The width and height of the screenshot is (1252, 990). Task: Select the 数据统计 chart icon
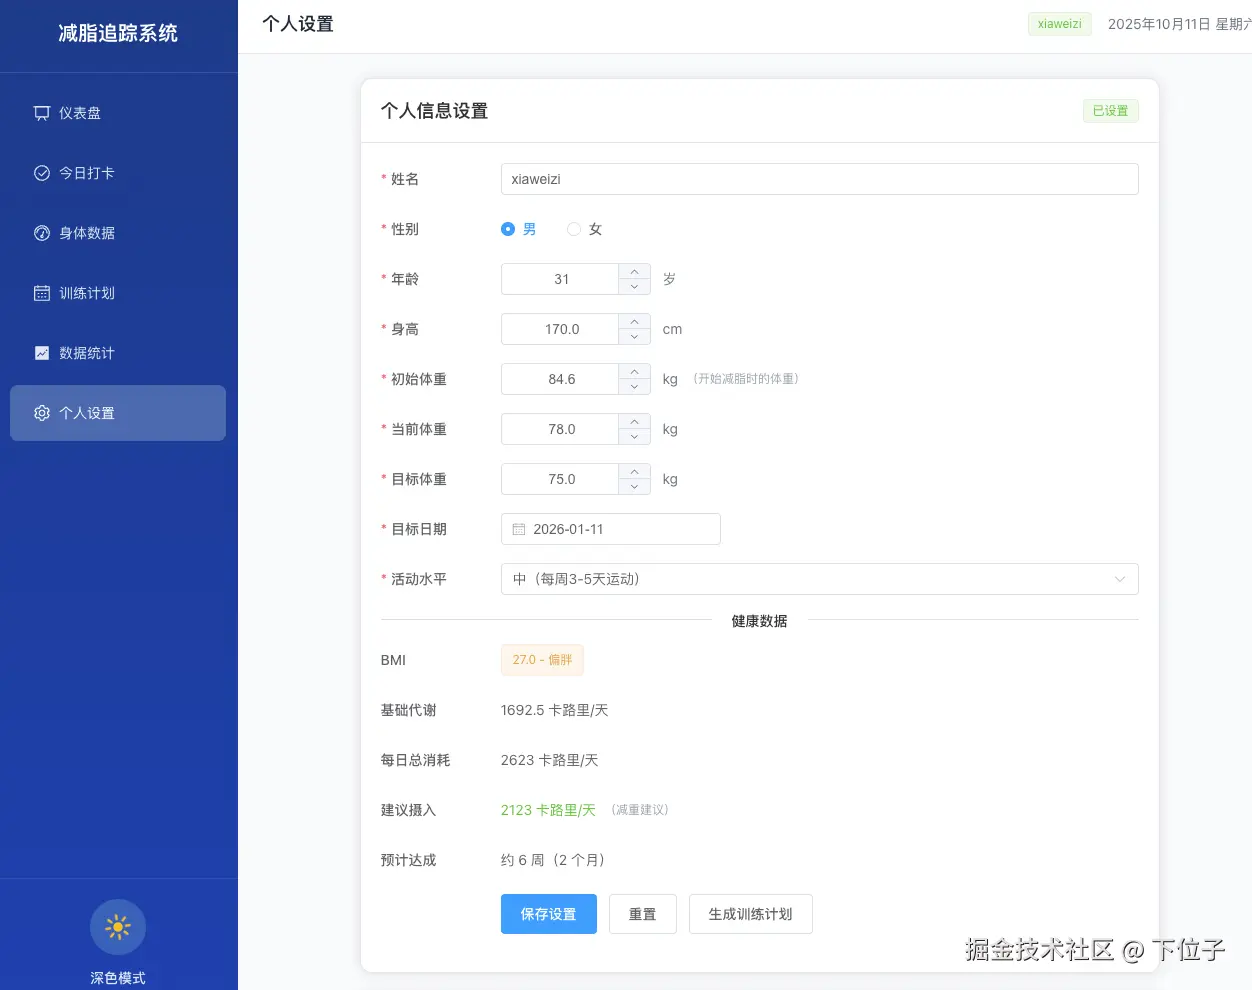pyautogui.click(x=41, y=353)
